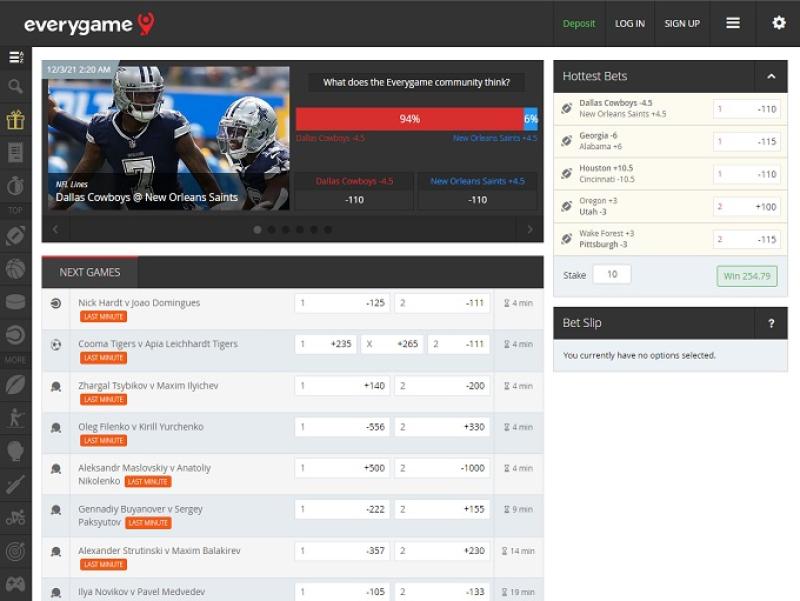
Task: Open the darts target icon
Action: click(x=15, y=550)
